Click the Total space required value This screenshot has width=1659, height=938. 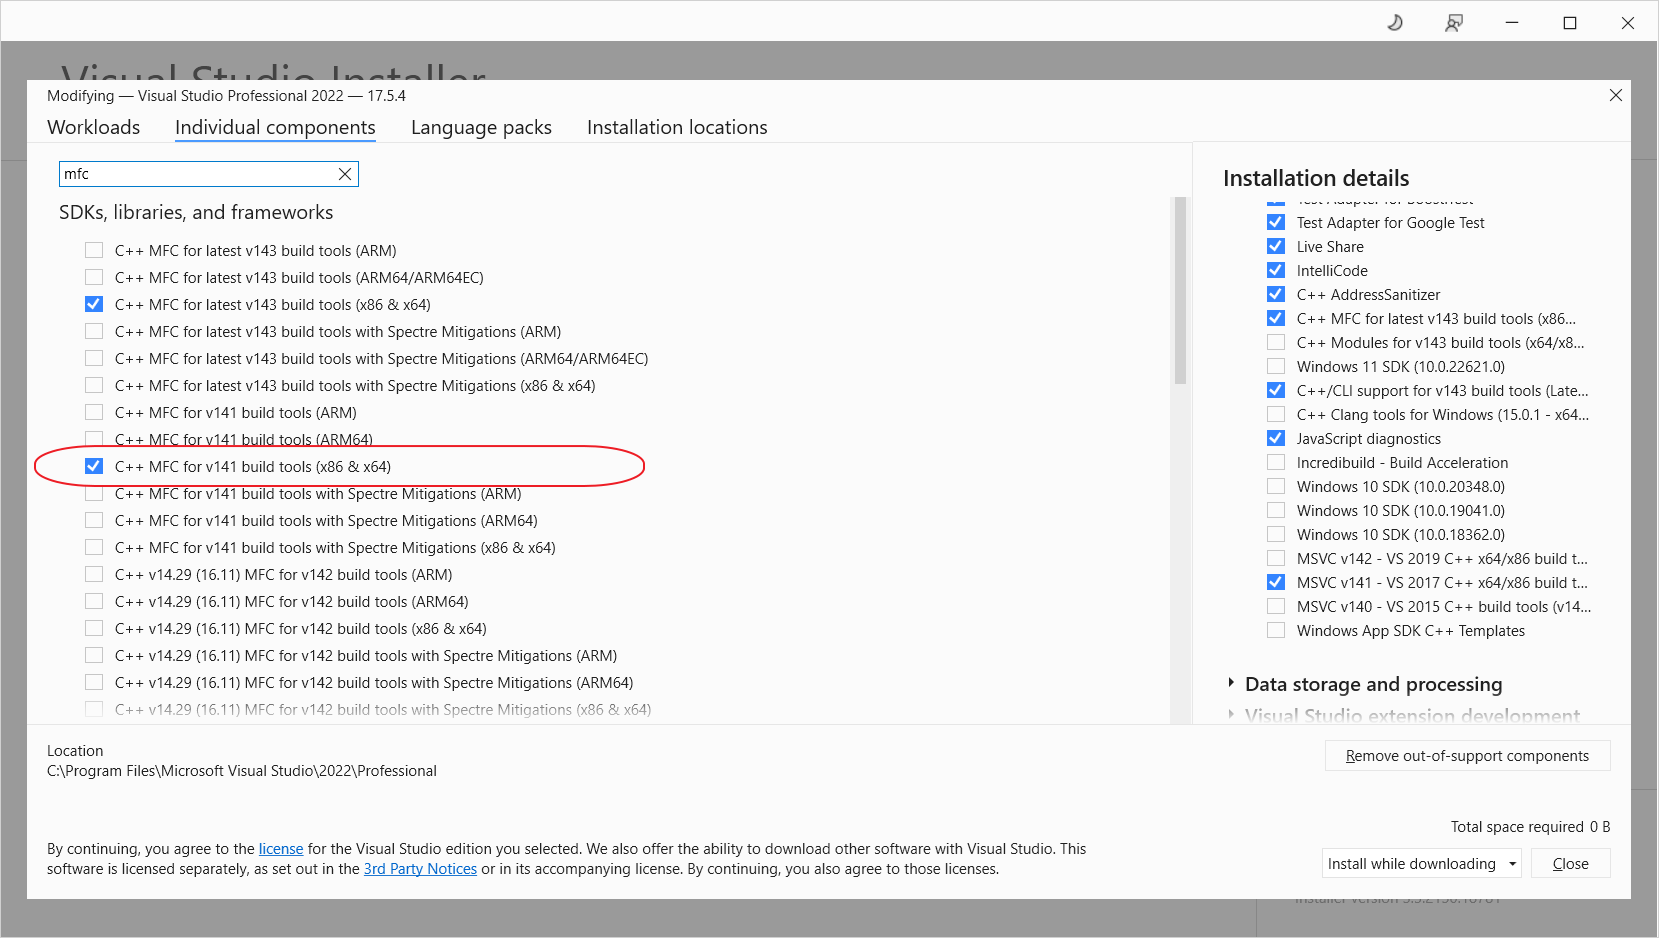pos(1600,826)
